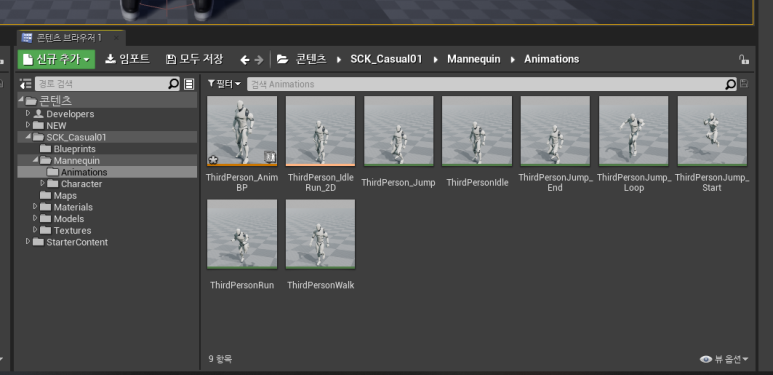Expand the Character folder
Screen dimensions: 773x375
[x=43, y=183]
